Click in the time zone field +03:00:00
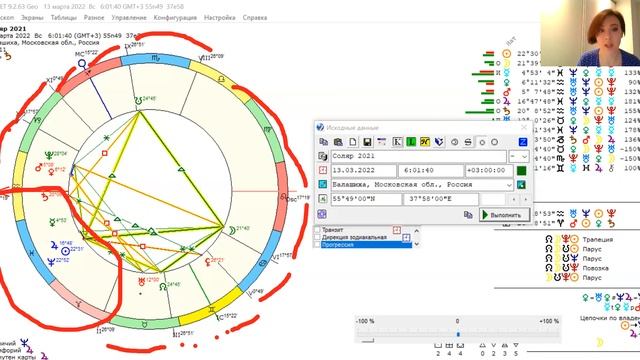The height and width of the screenshot is (360, 640). point(489,171)
